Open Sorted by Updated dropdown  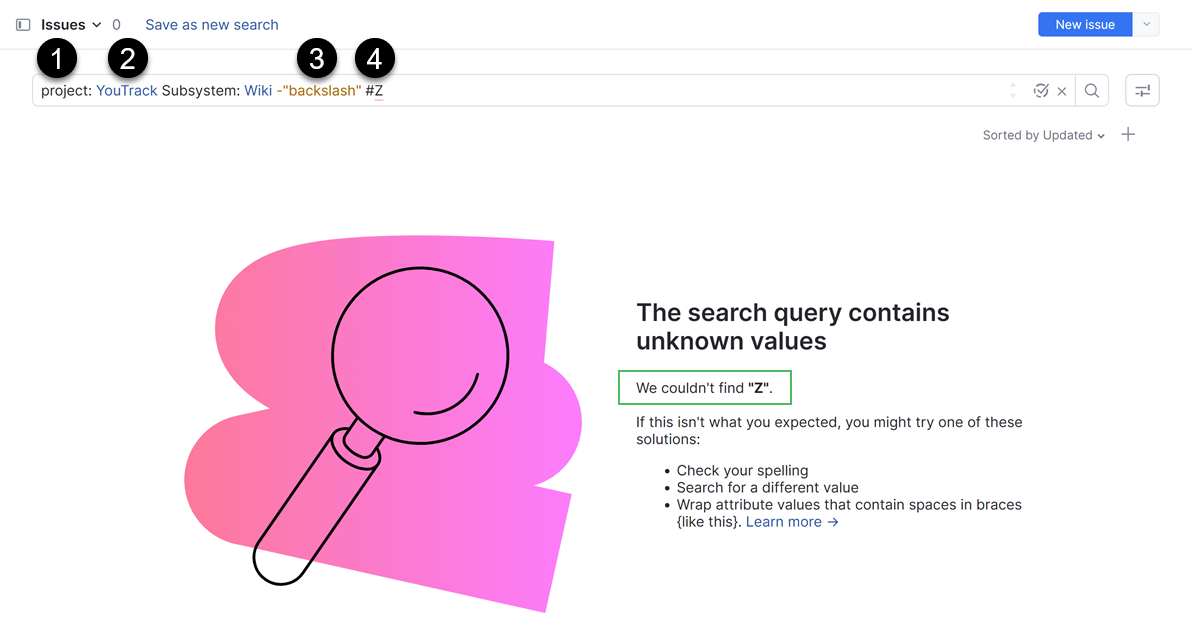[x=1043, y=136]
